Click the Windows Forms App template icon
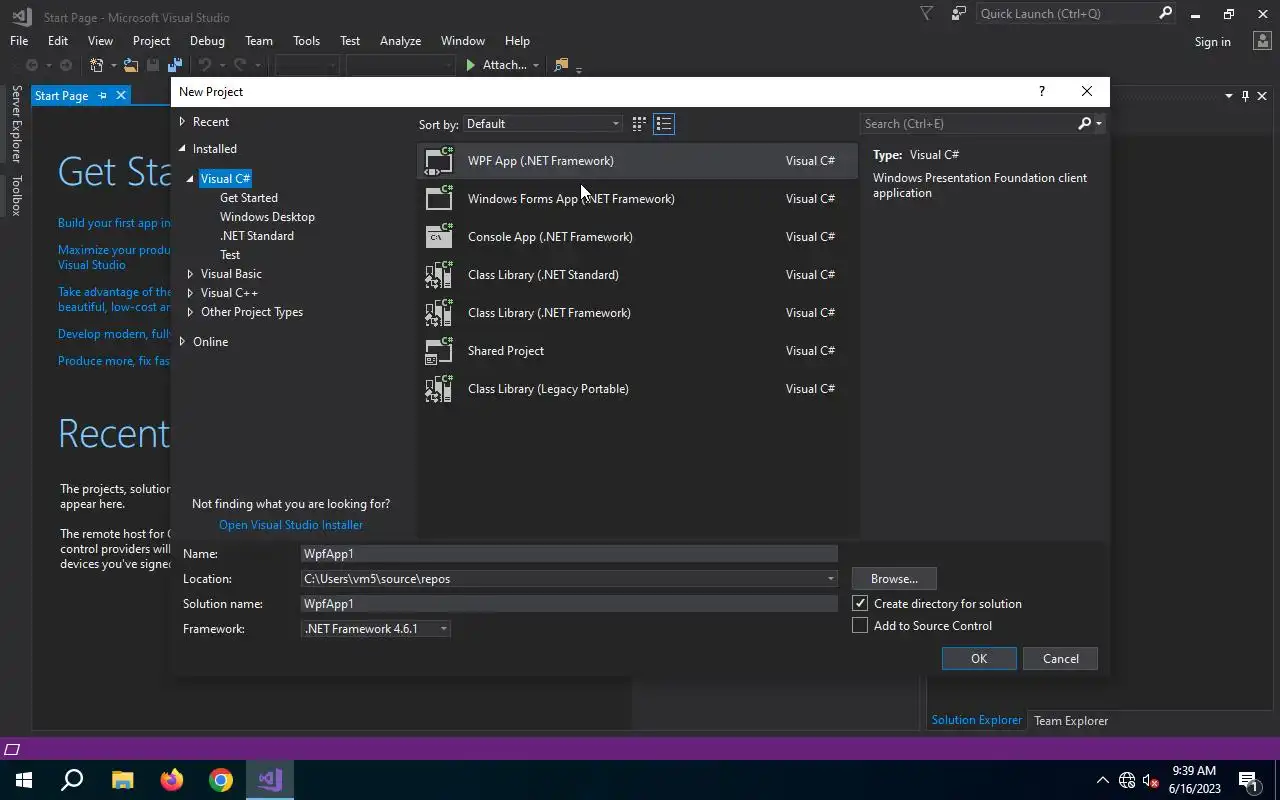1280x800 pixels. point(439,199)
